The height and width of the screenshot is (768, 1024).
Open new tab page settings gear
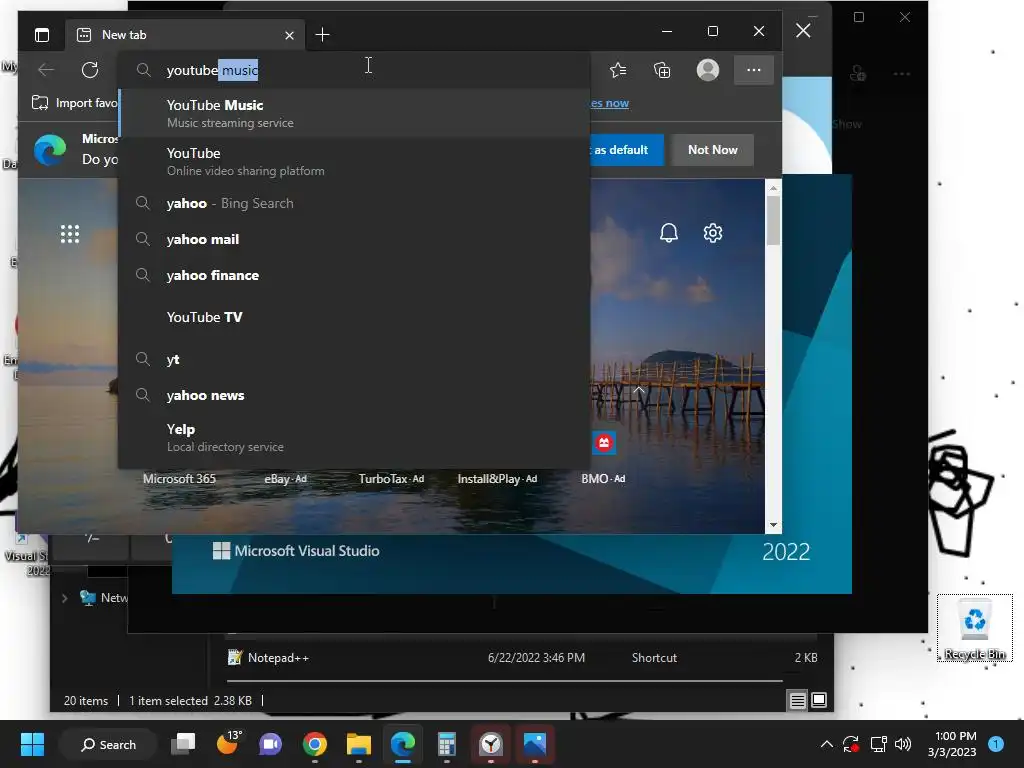click(712, 232)
